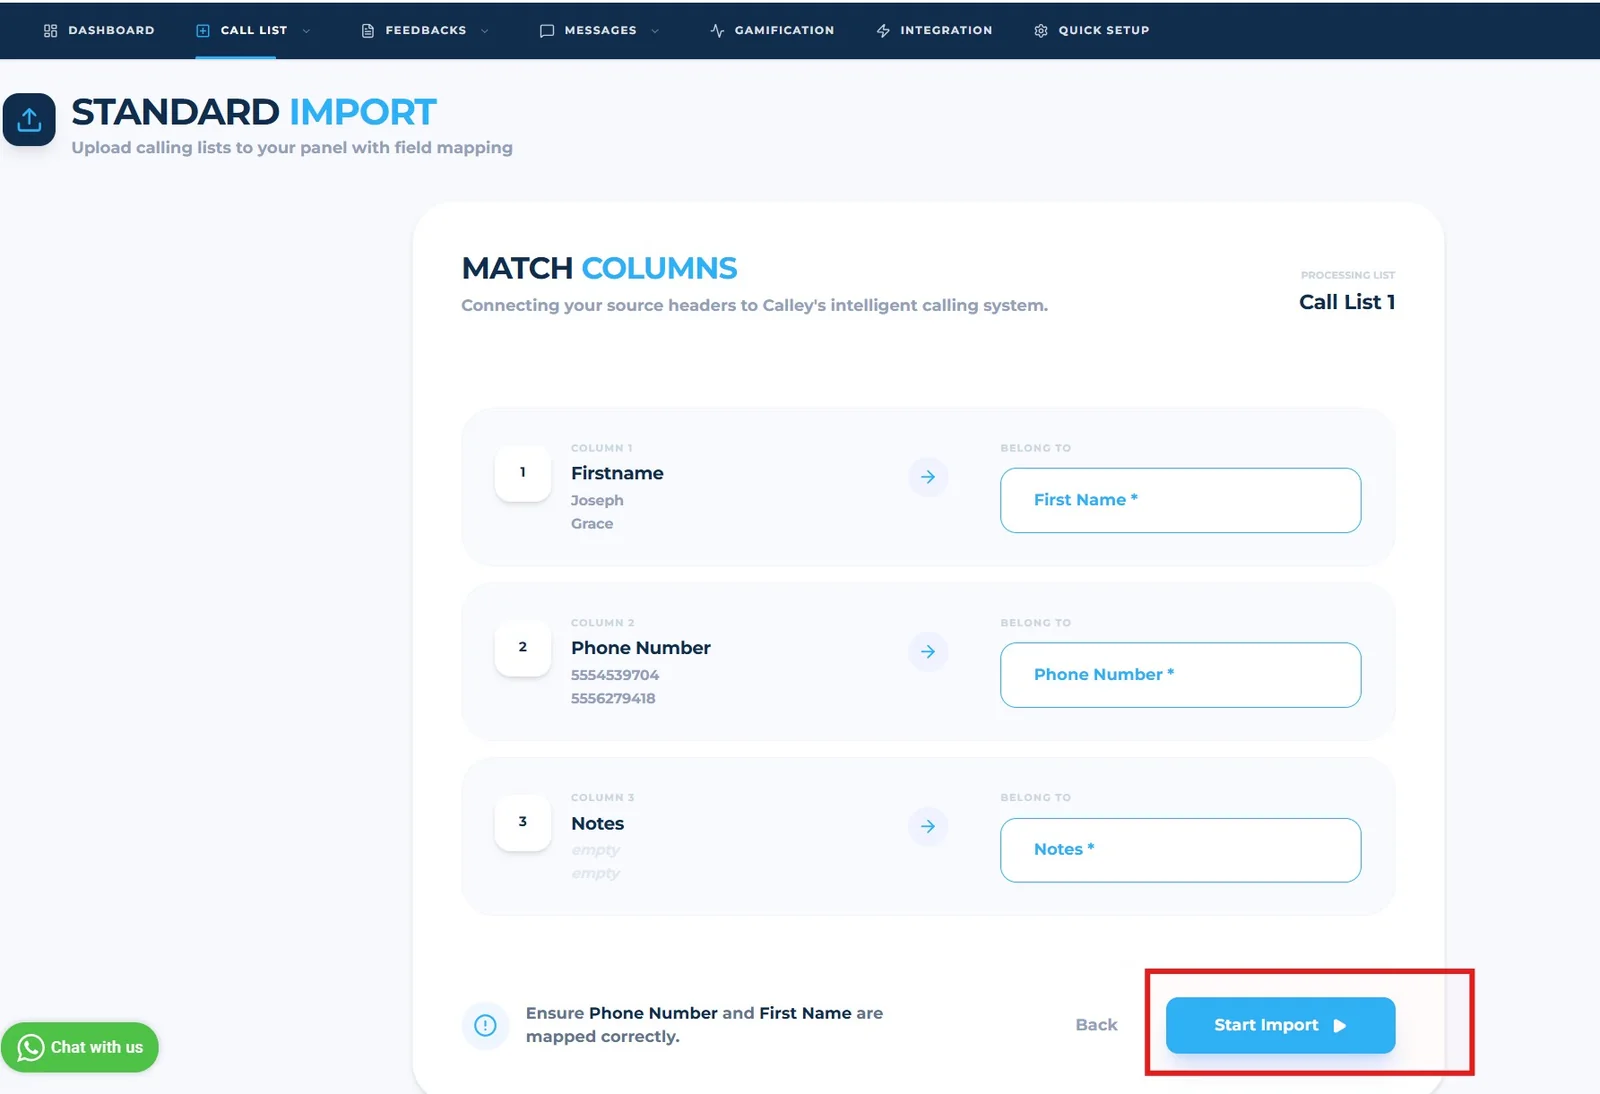Click the arrow icon in the Notes row
The image size is (1600, 1094).
point(928,826)
